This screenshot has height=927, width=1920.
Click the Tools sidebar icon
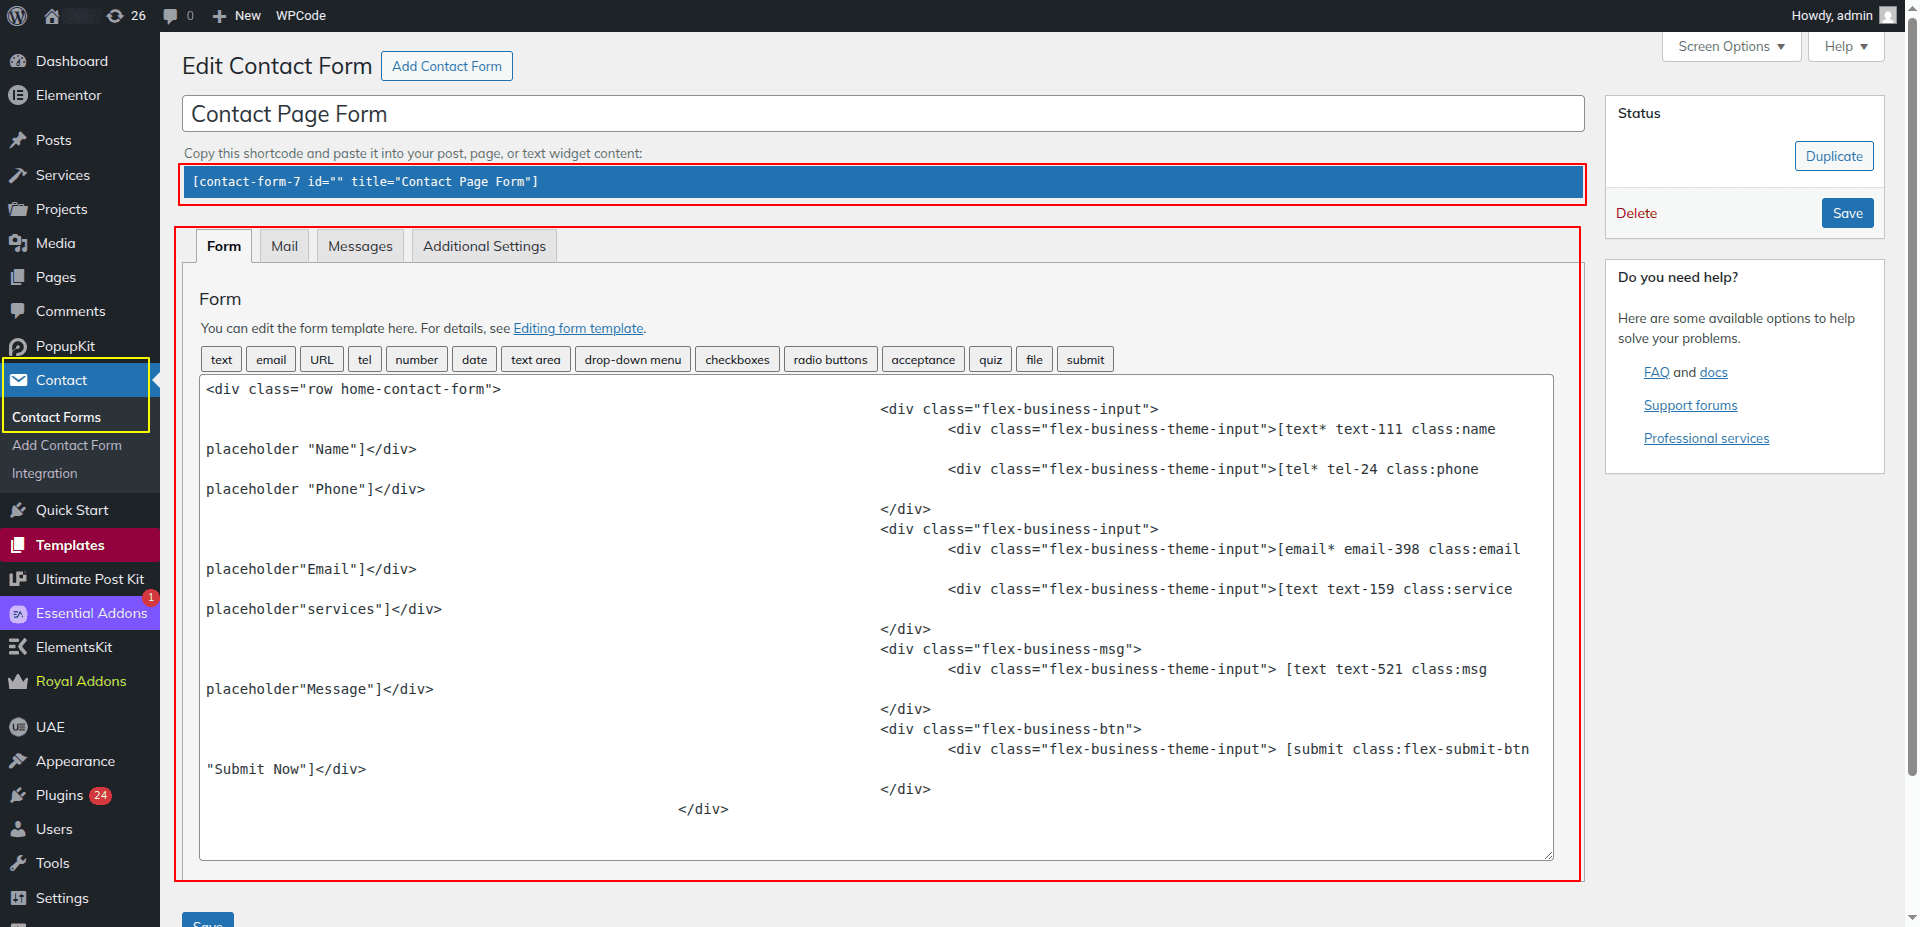coord(18,863)
